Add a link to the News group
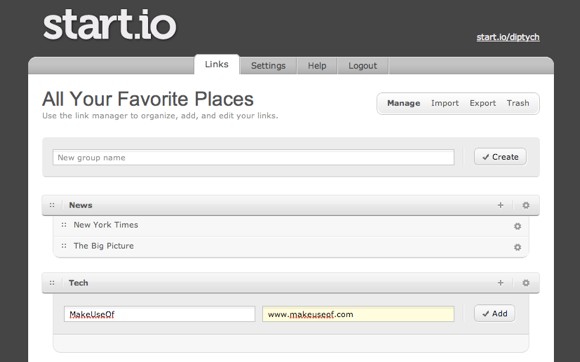Viewport: 580px width, 362px height. click(x=500, y=205)
